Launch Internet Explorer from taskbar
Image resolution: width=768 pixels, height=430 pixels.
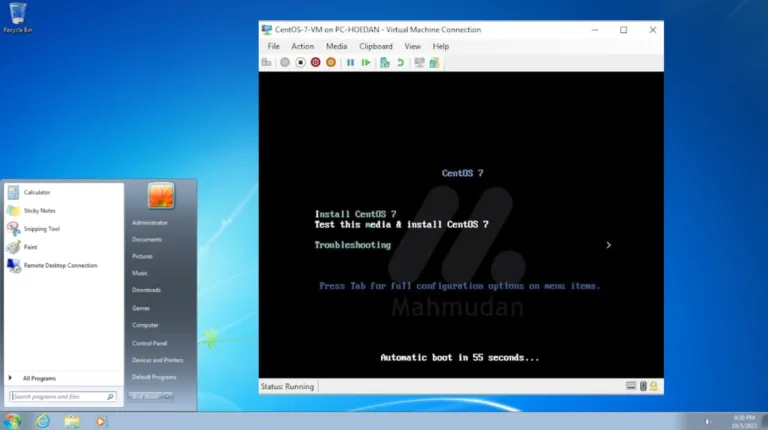pyautogui.click(x=43, y=421)
